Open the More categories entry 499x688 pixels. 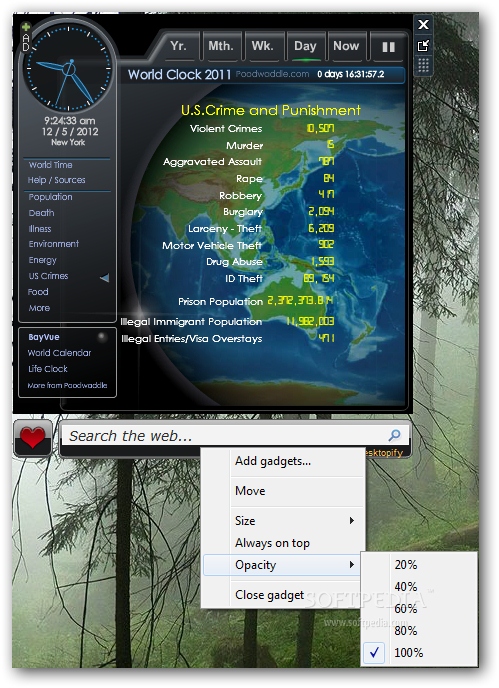[x=39, y=308]
